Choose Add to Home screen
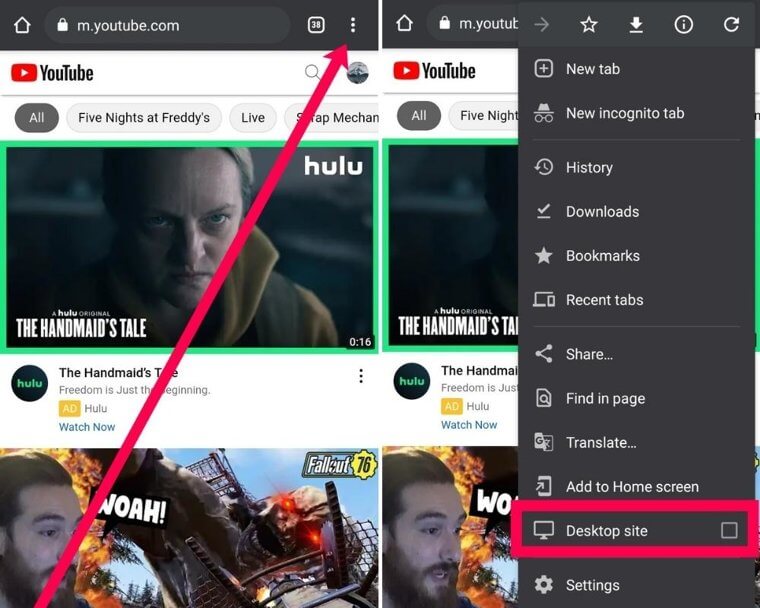Screen dimensions: 760x608 point(636,487)
